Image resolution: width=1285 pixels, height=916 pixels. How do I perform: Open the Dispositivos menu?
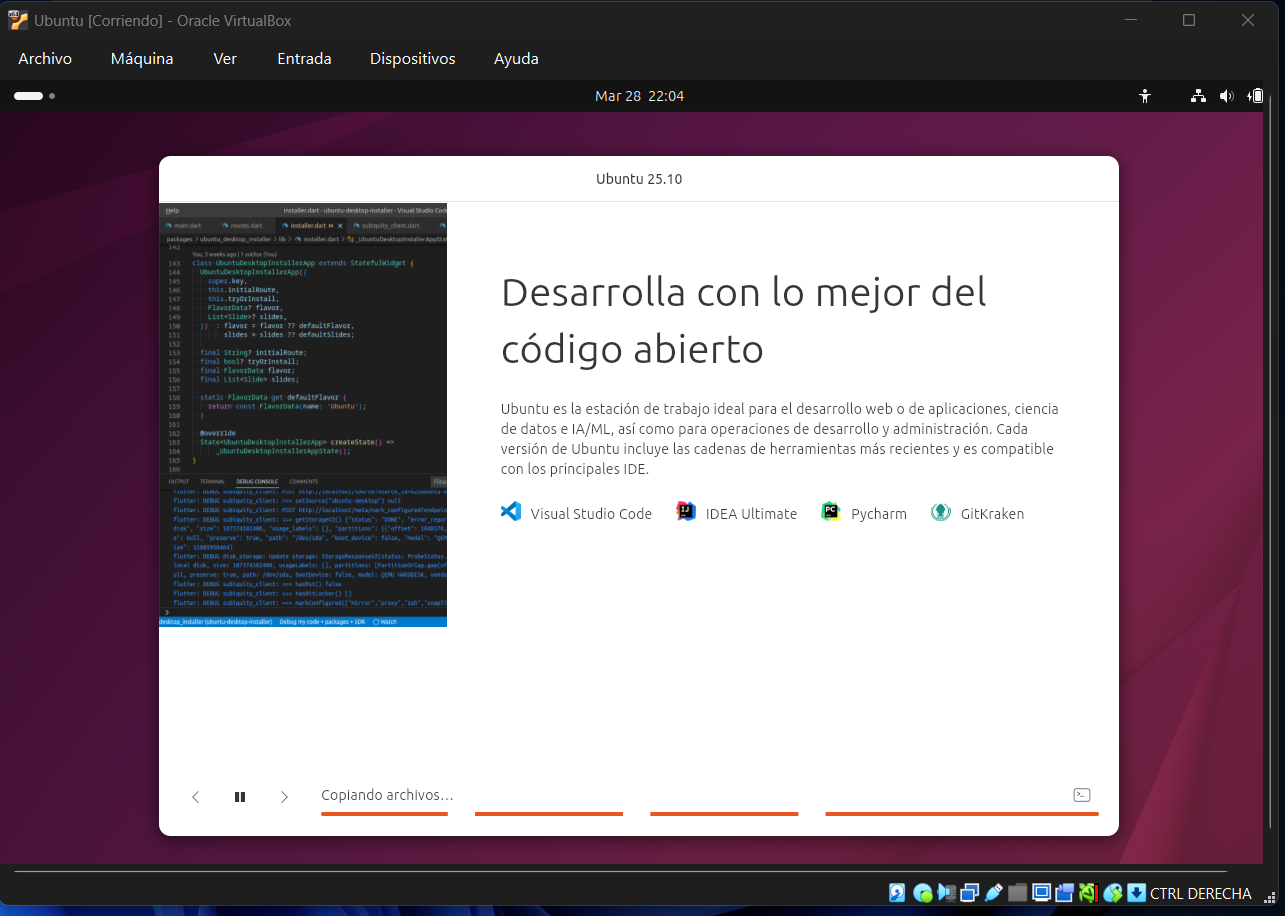[x=412, y=58]
